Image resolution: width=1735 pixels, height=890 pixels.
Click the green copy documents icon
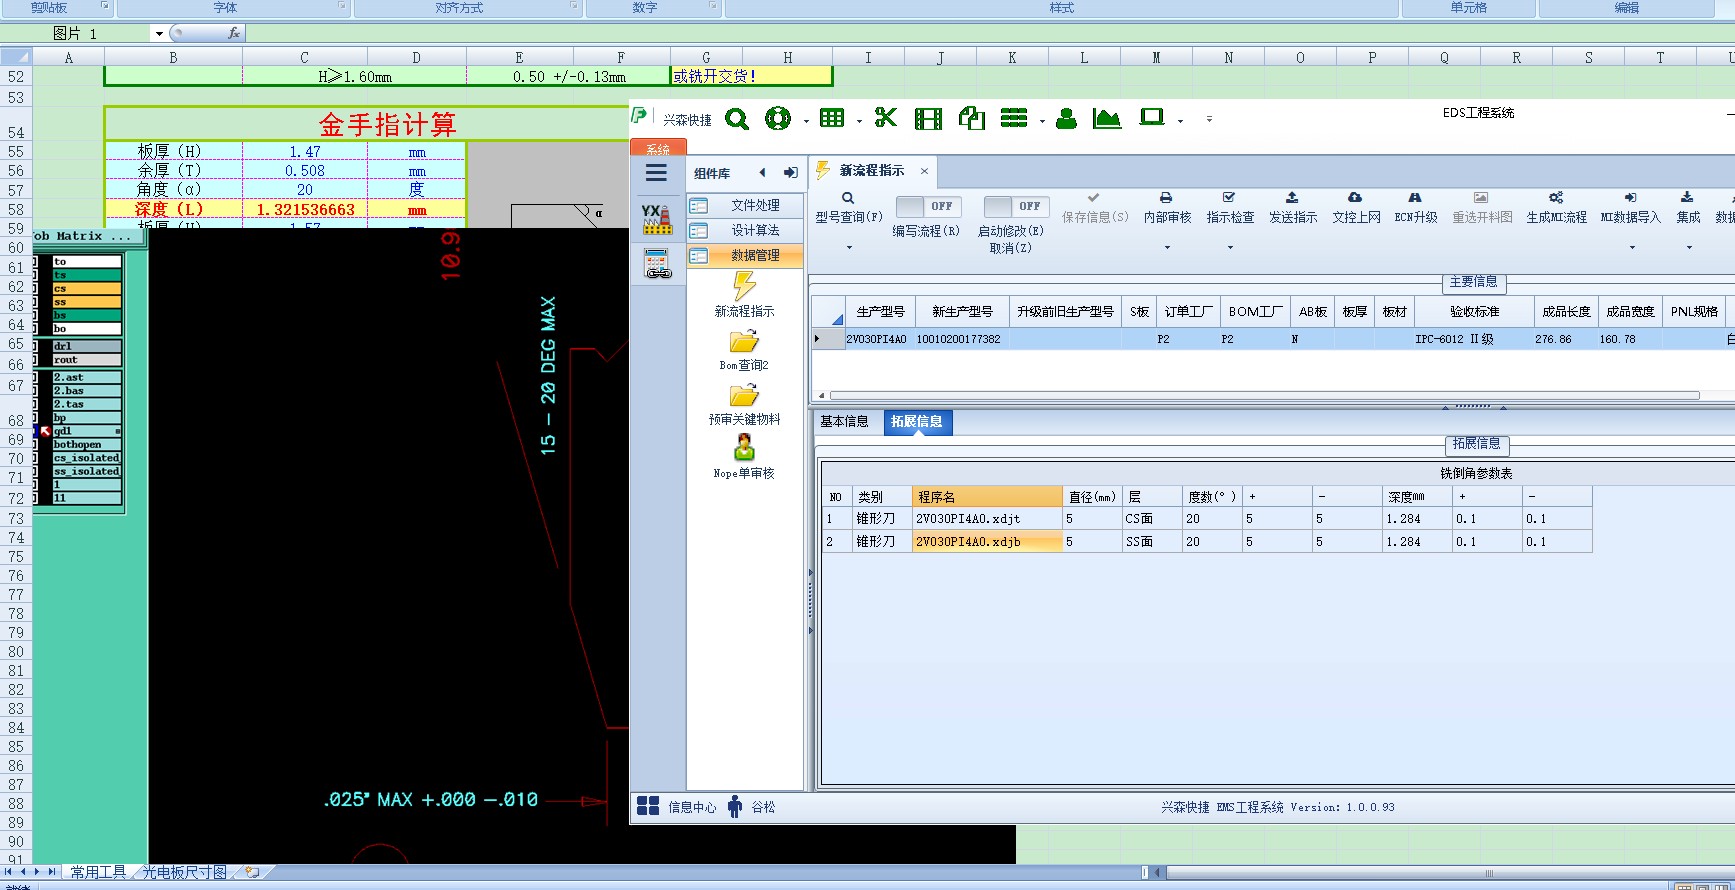coord(971,119)
